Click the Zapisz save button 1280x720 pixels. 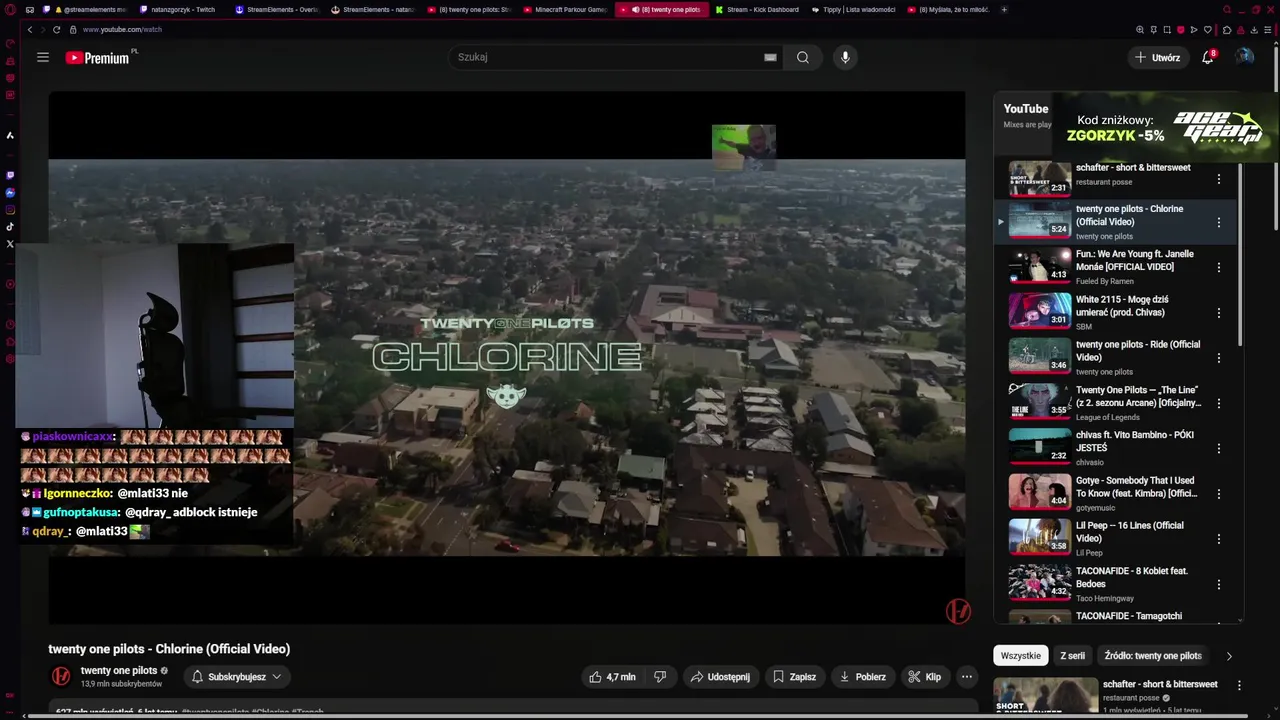tap(794, 677)
